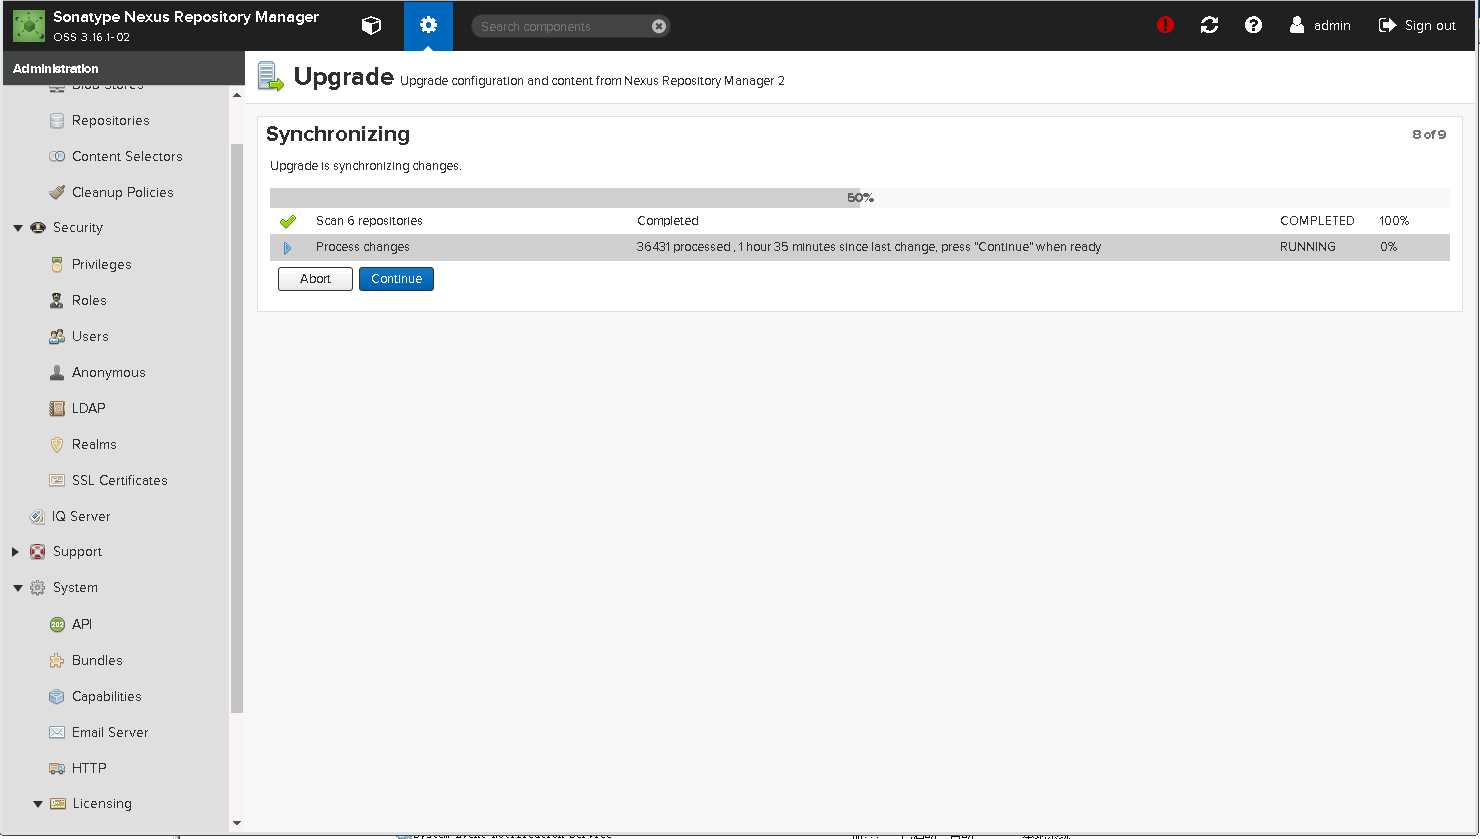Open the Help question mark icon

[1253, 25]
